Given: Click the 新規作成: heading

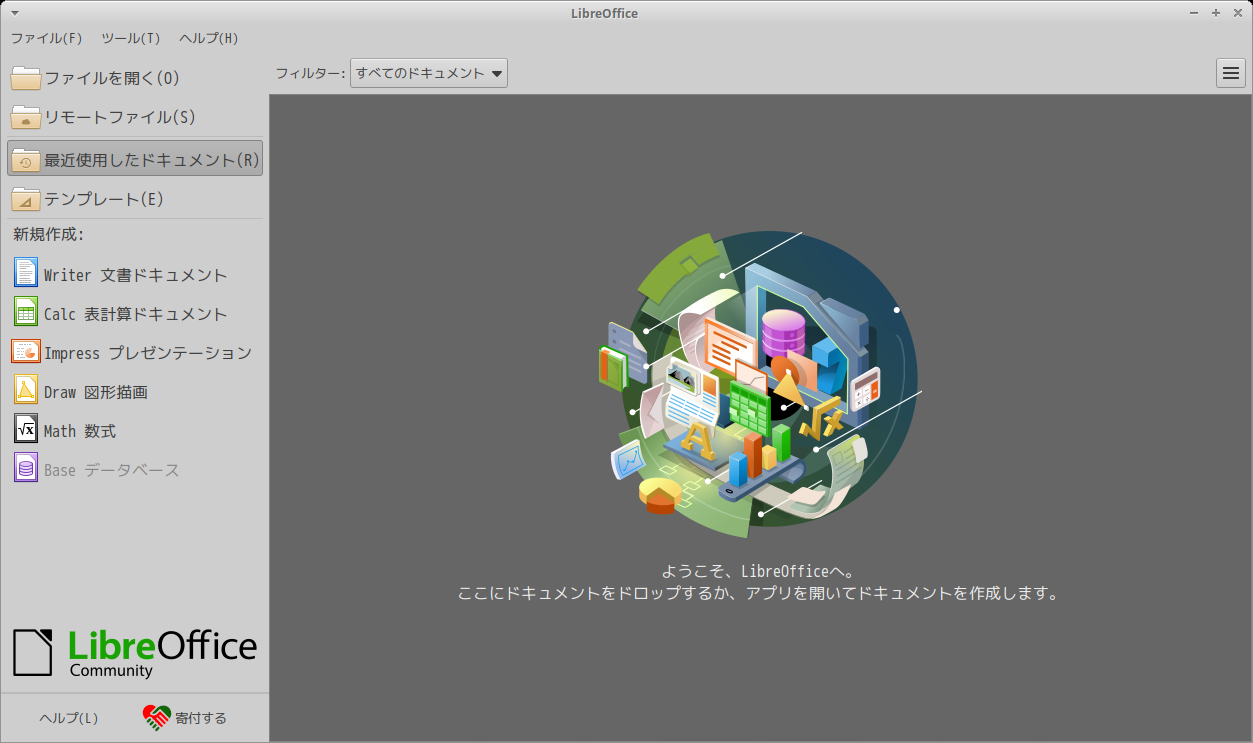Looking at the screenshot, I should click(x=47, y=235).
